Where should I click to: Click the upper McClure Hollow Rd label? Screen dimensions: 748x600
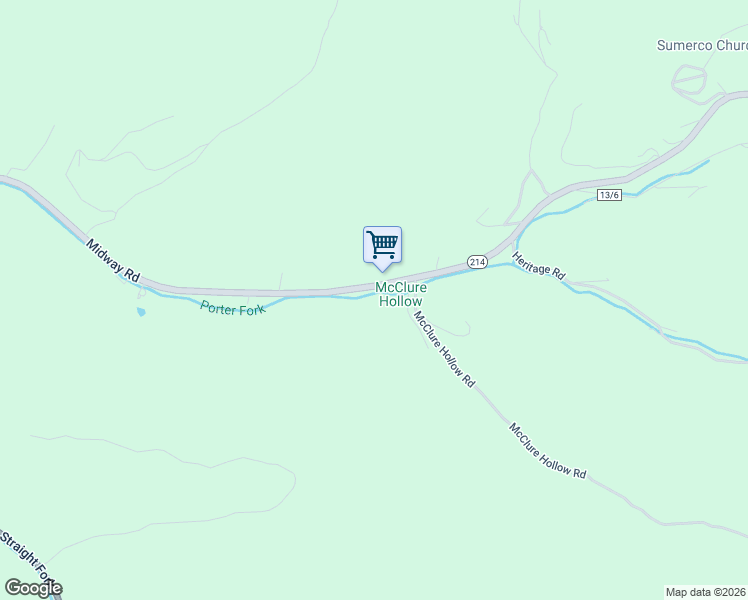coord(444,349)
